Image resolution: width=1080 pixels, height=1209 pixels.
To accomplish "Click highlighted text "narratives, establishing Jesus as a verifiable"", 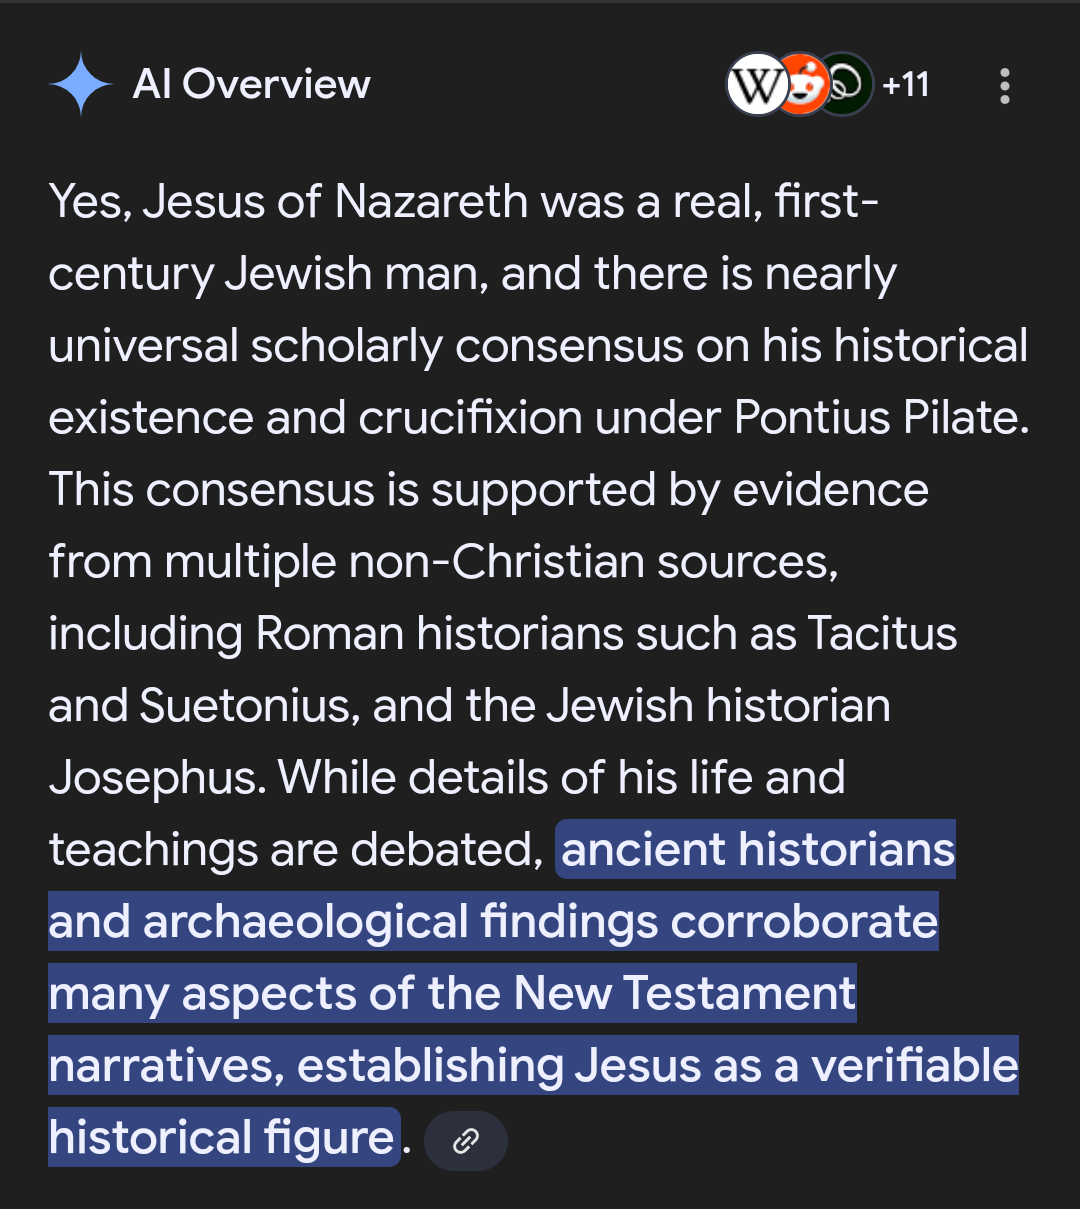I will [533, 1066].
